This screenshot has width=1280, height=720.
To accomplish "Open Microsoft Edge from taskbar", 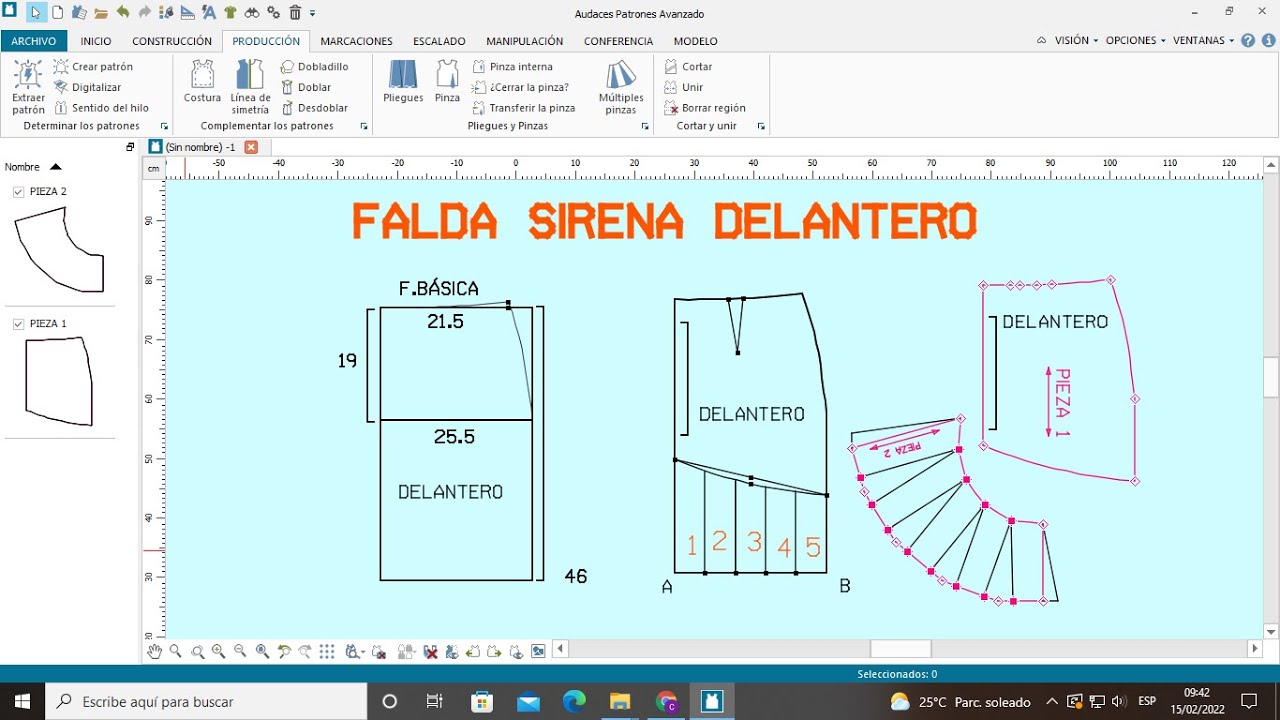I will coord(574,701).
